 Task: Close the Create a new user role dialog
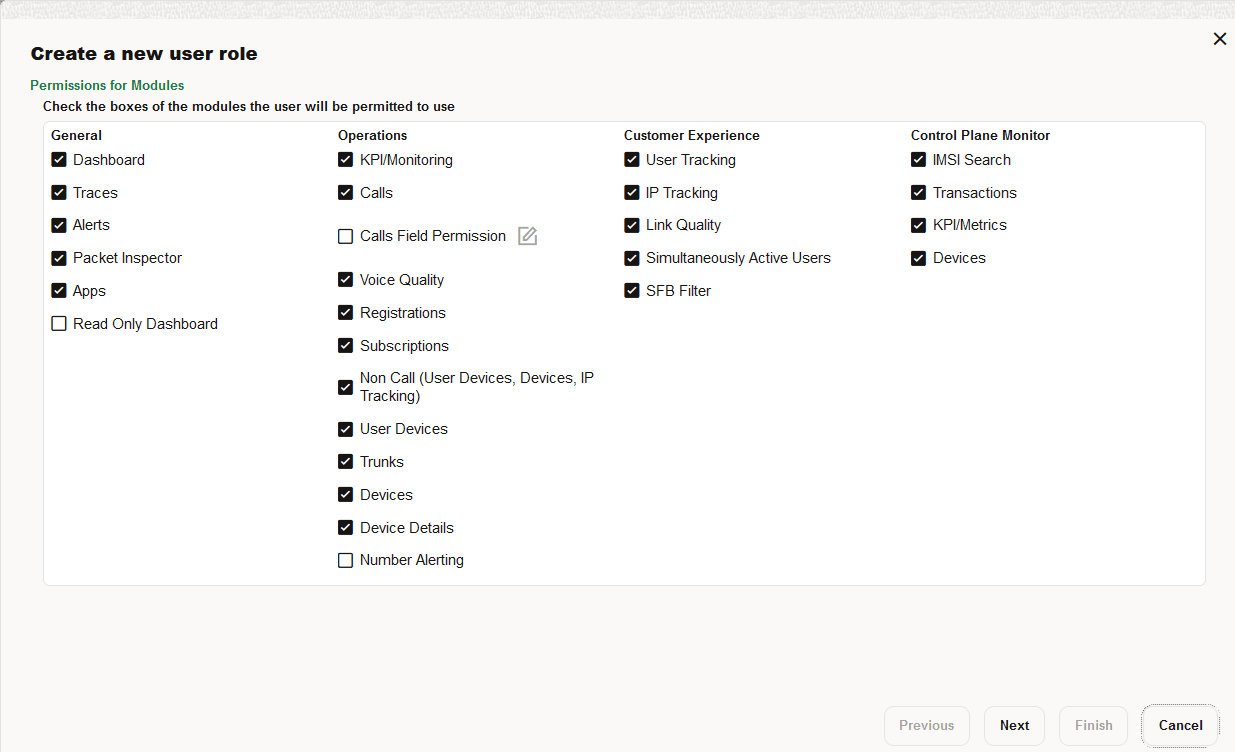(1219, 38)
